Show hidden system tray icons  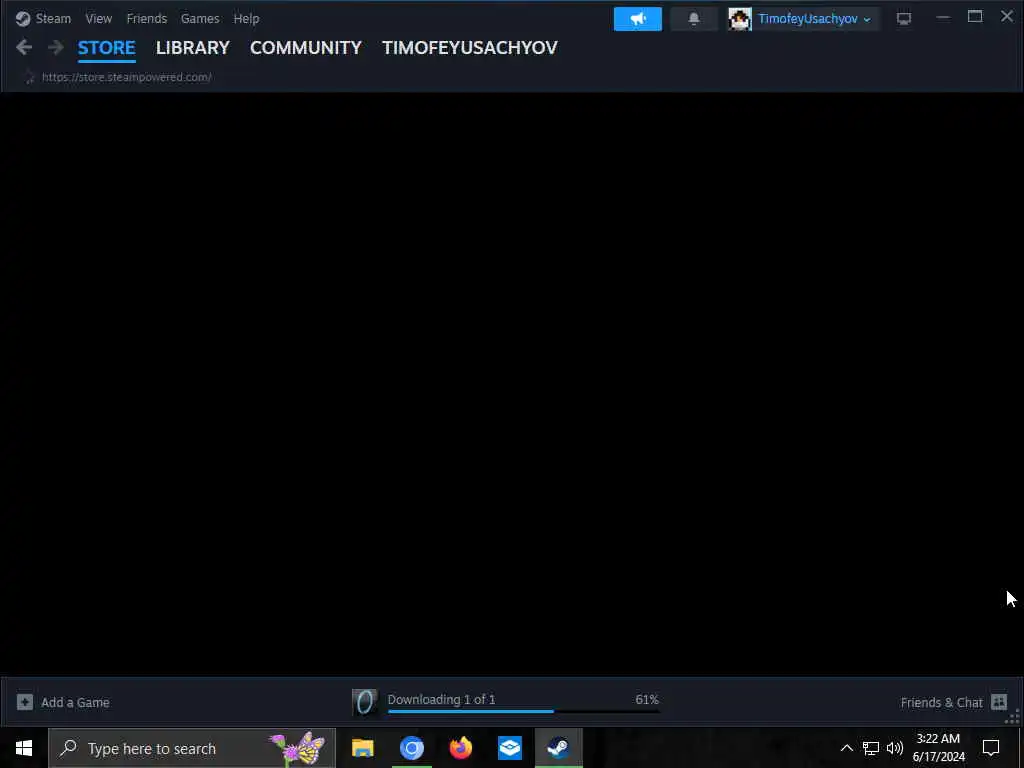(846, 748)
